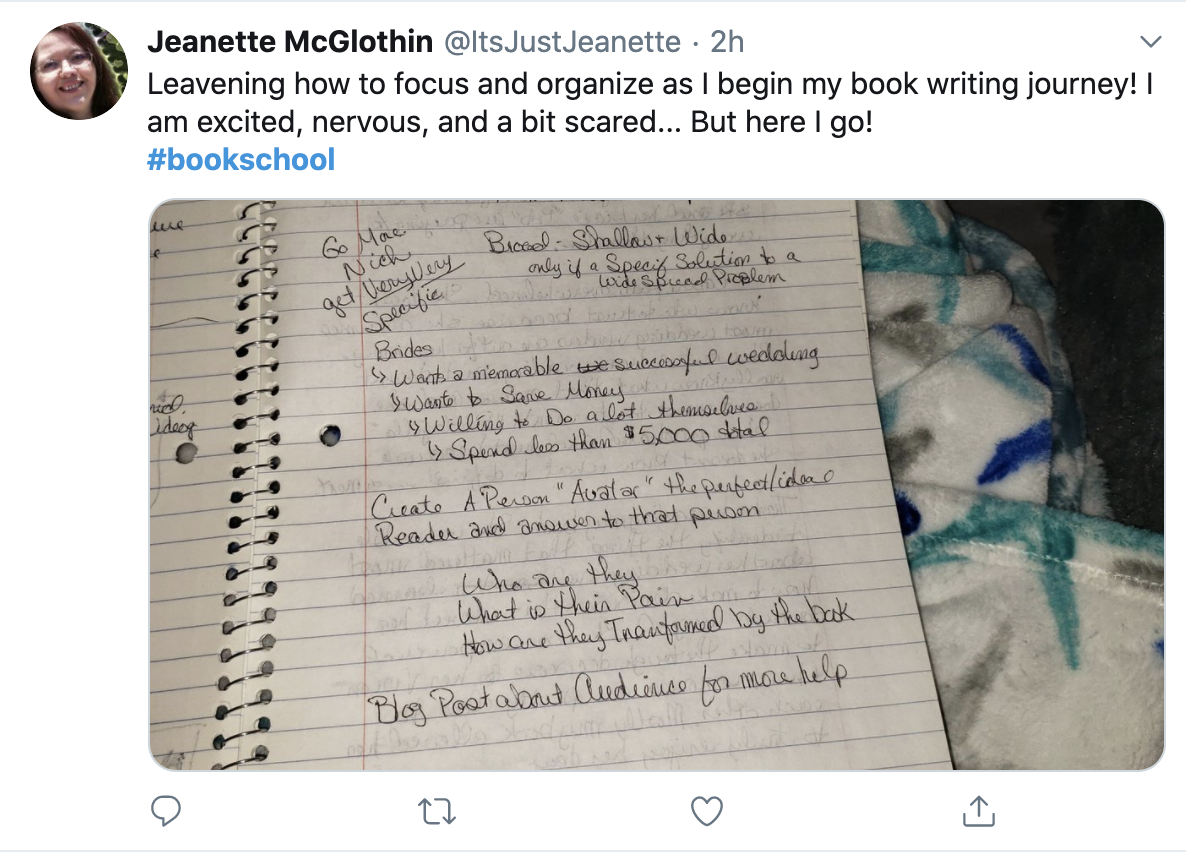The image size is (1186, 852).
Task: Expand the tweet actions caret menu
Action: click(1151, 41)
